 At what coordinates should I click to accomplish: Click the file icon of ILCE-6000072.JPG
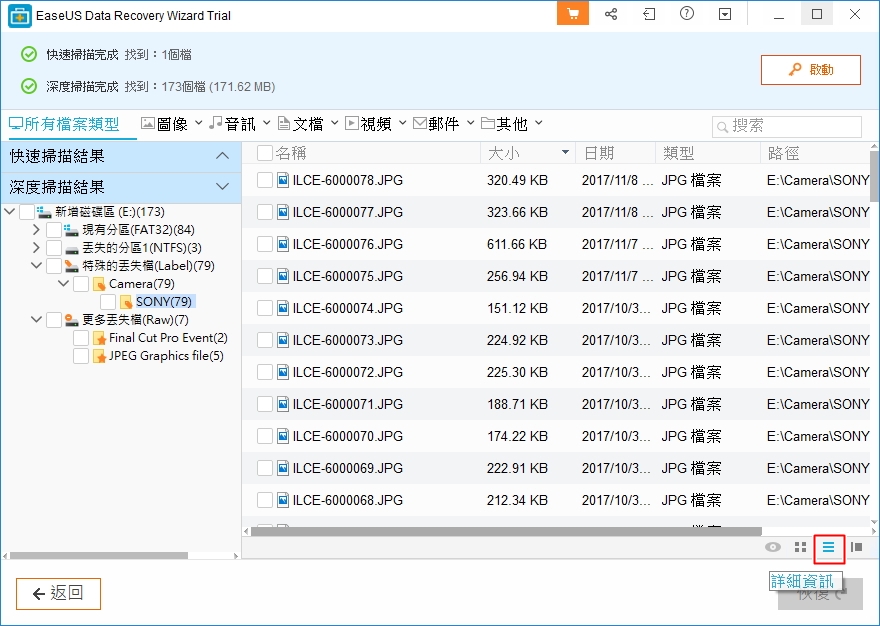click(x=283, y=372)
